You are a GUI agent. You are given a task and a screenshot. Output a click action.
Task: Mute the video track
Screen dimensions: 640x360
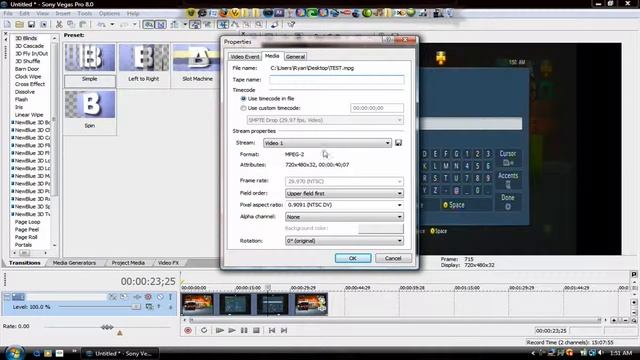[160, 297]
